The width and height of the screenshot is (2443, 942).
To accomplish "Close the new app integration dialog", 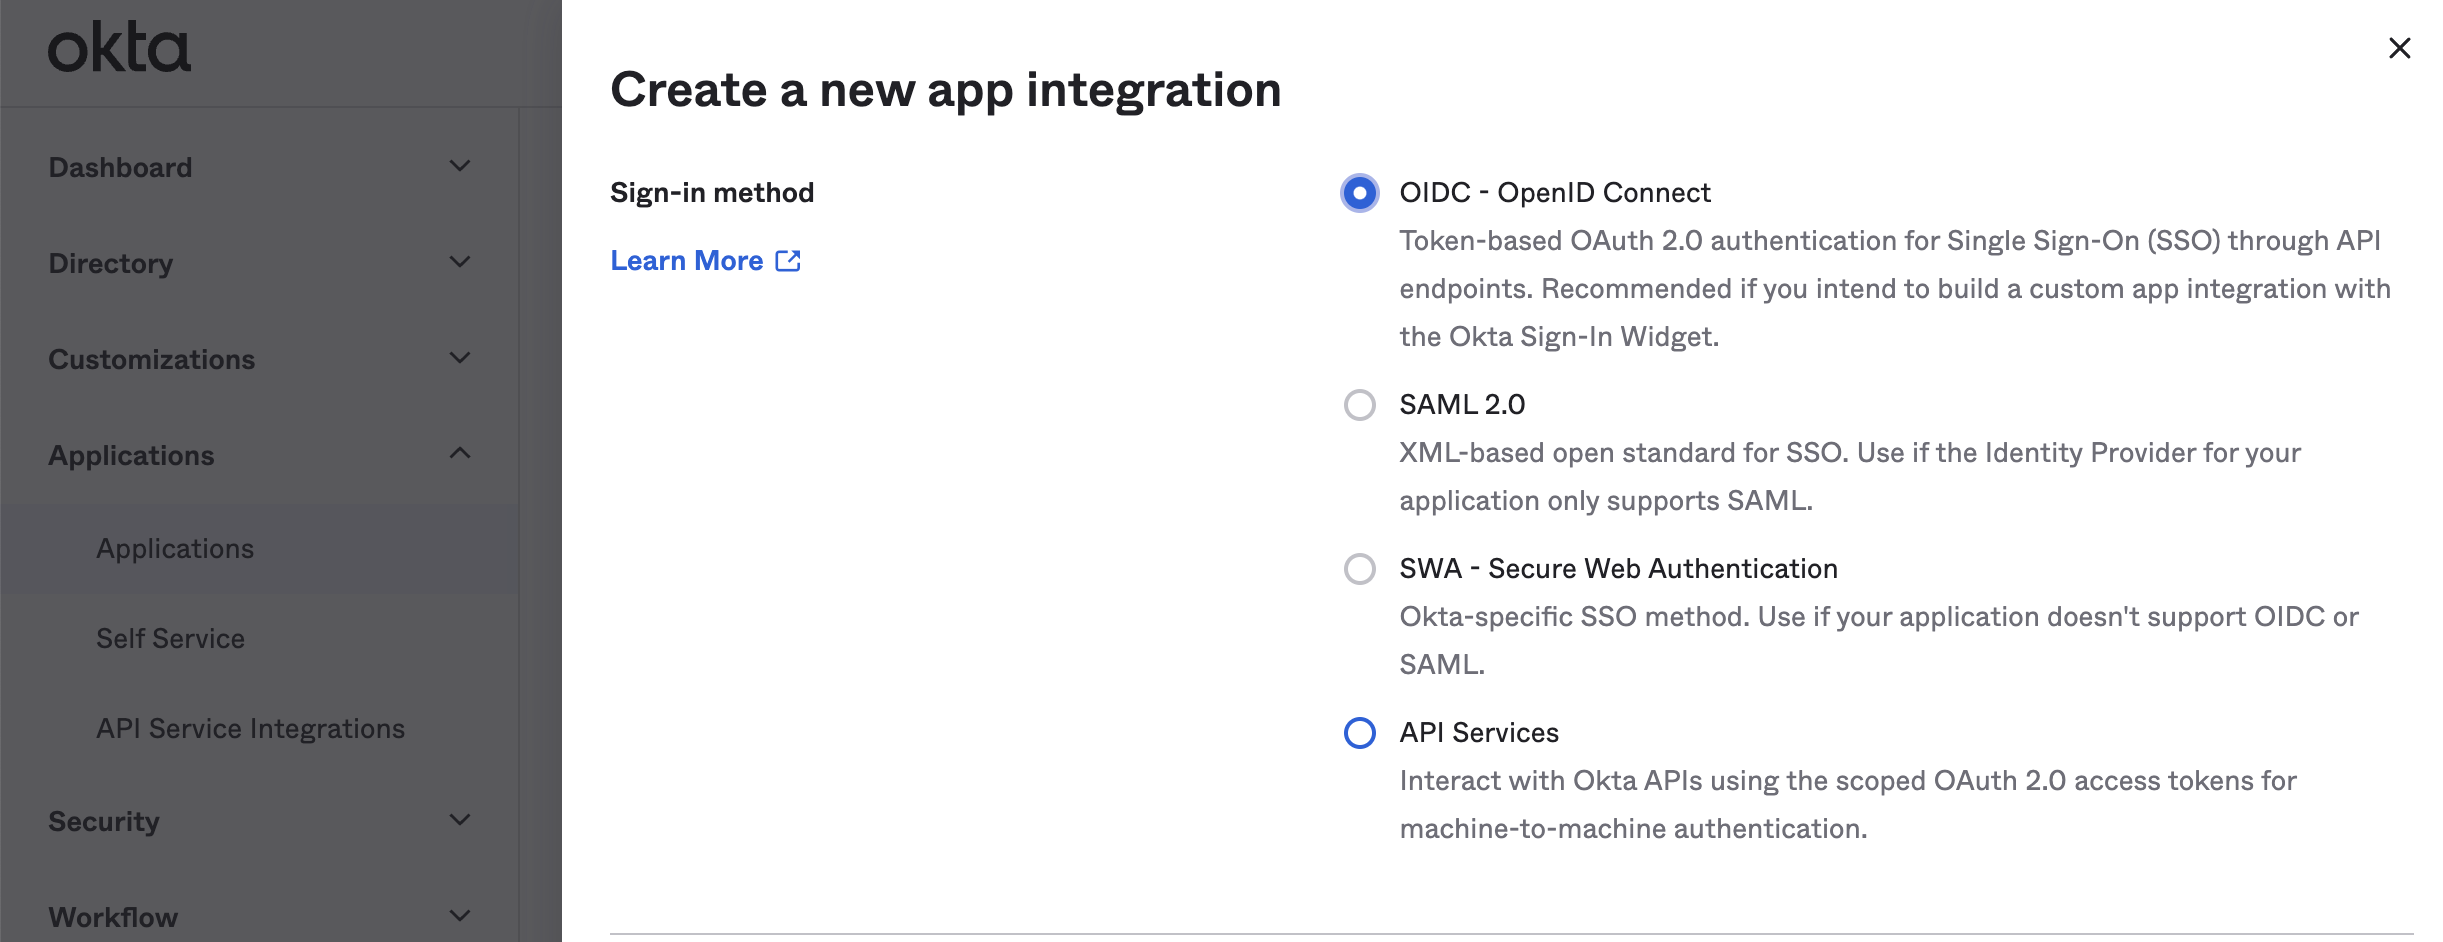I will point(2399,48).
